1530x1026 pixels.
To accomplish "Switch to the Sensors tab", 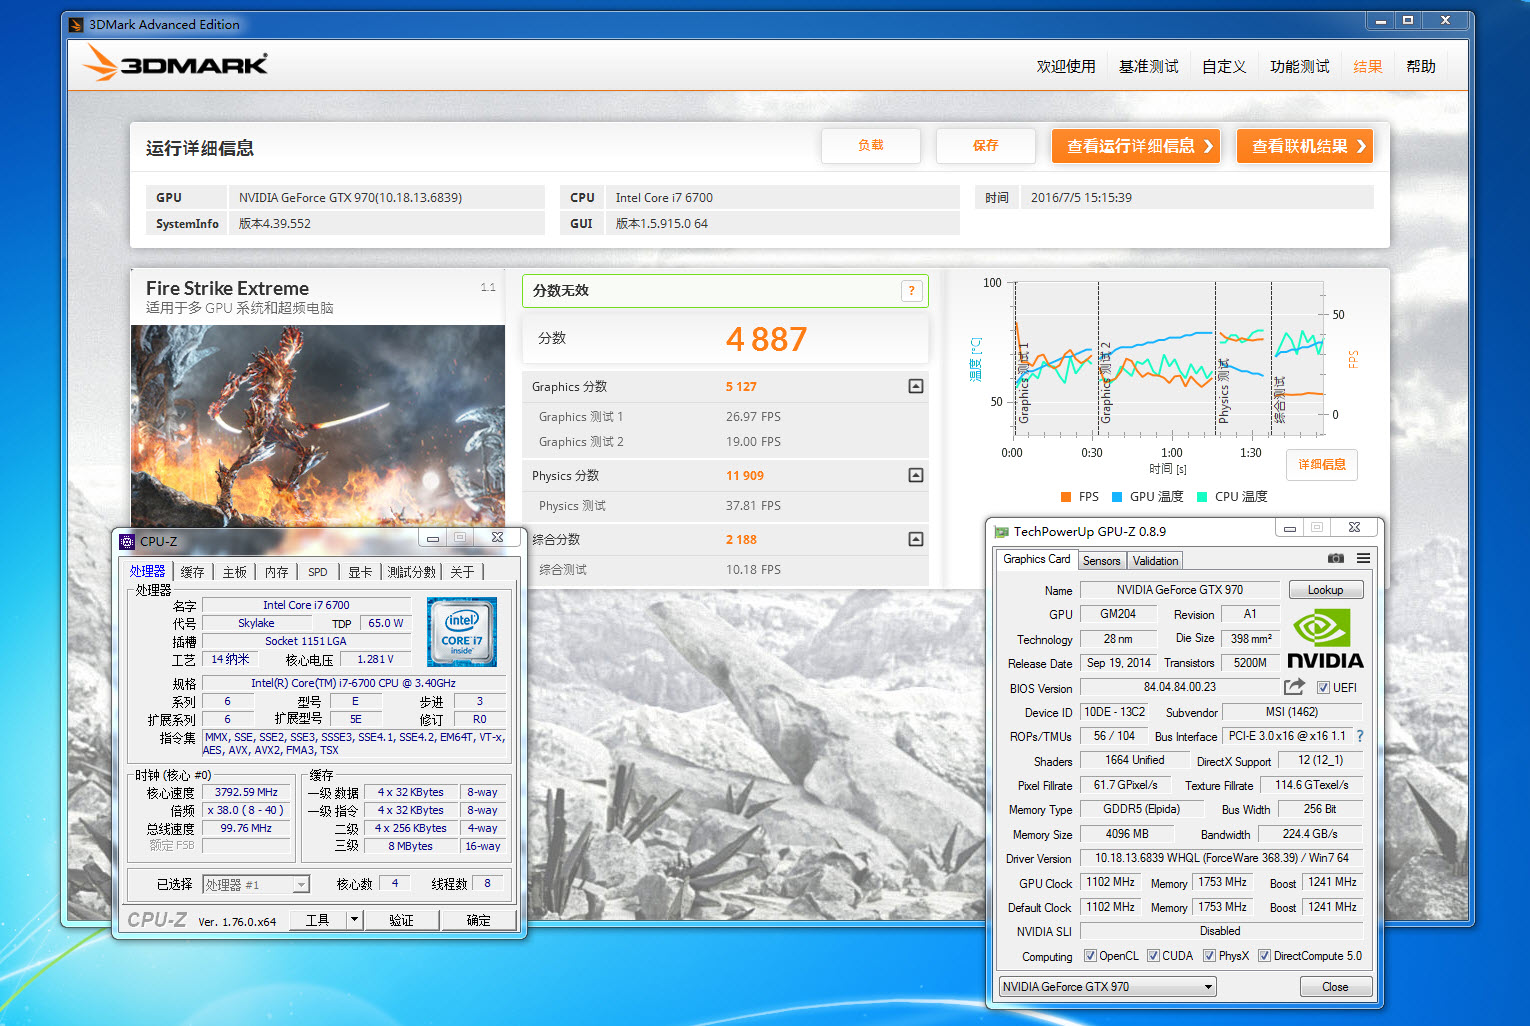I will tap(1101, 561).
